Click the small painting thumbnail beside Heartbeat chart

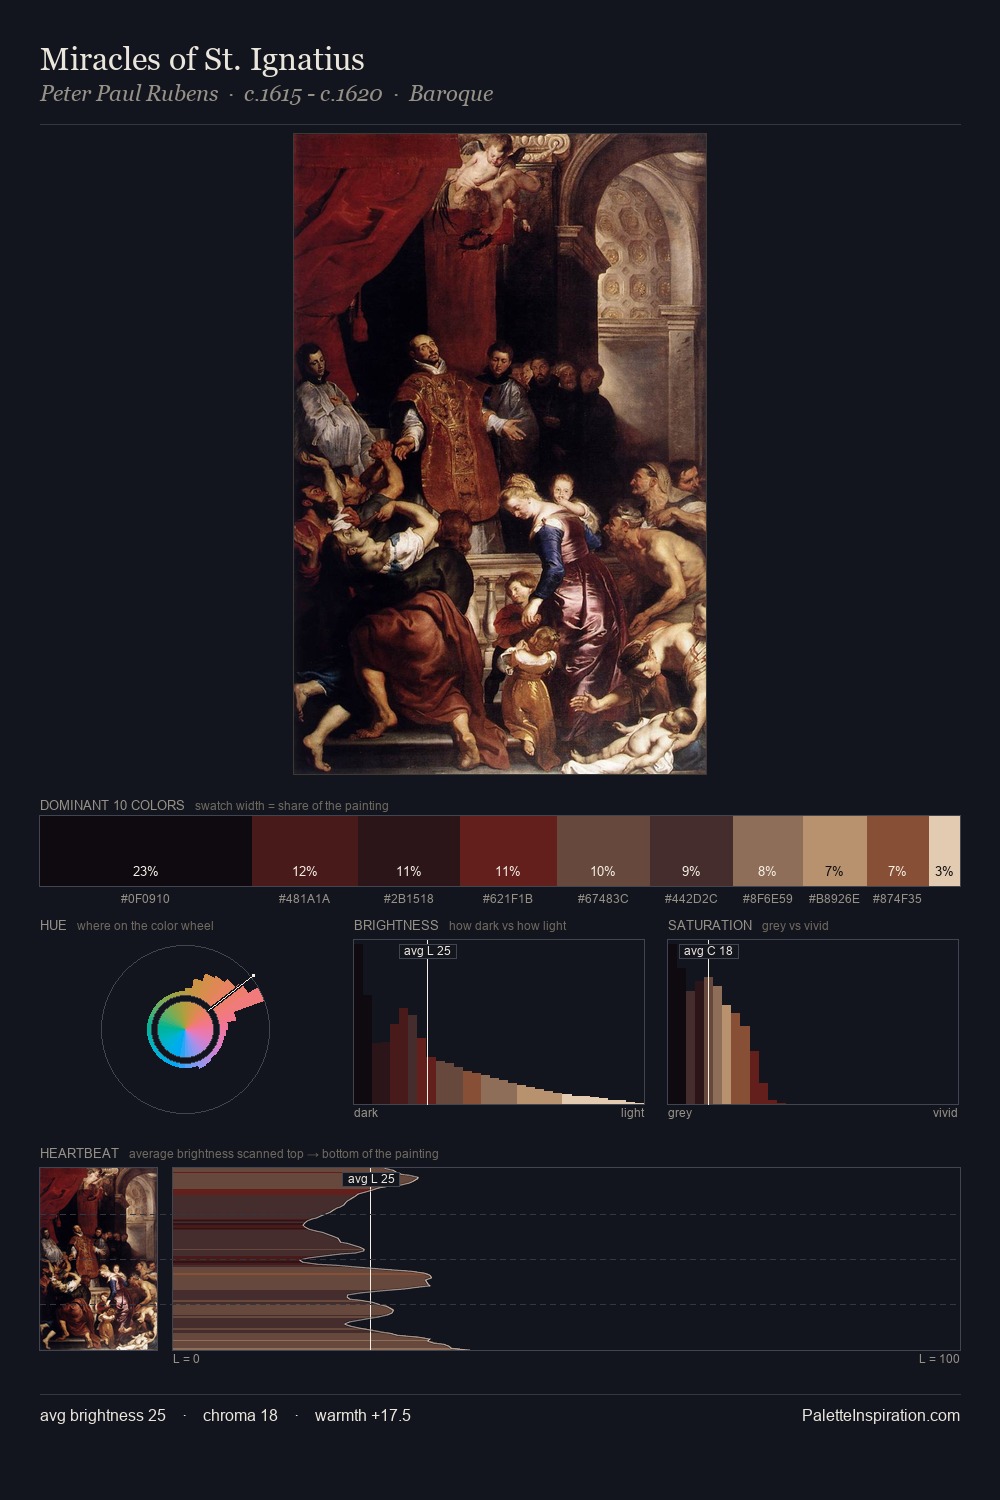[98, 1259]
